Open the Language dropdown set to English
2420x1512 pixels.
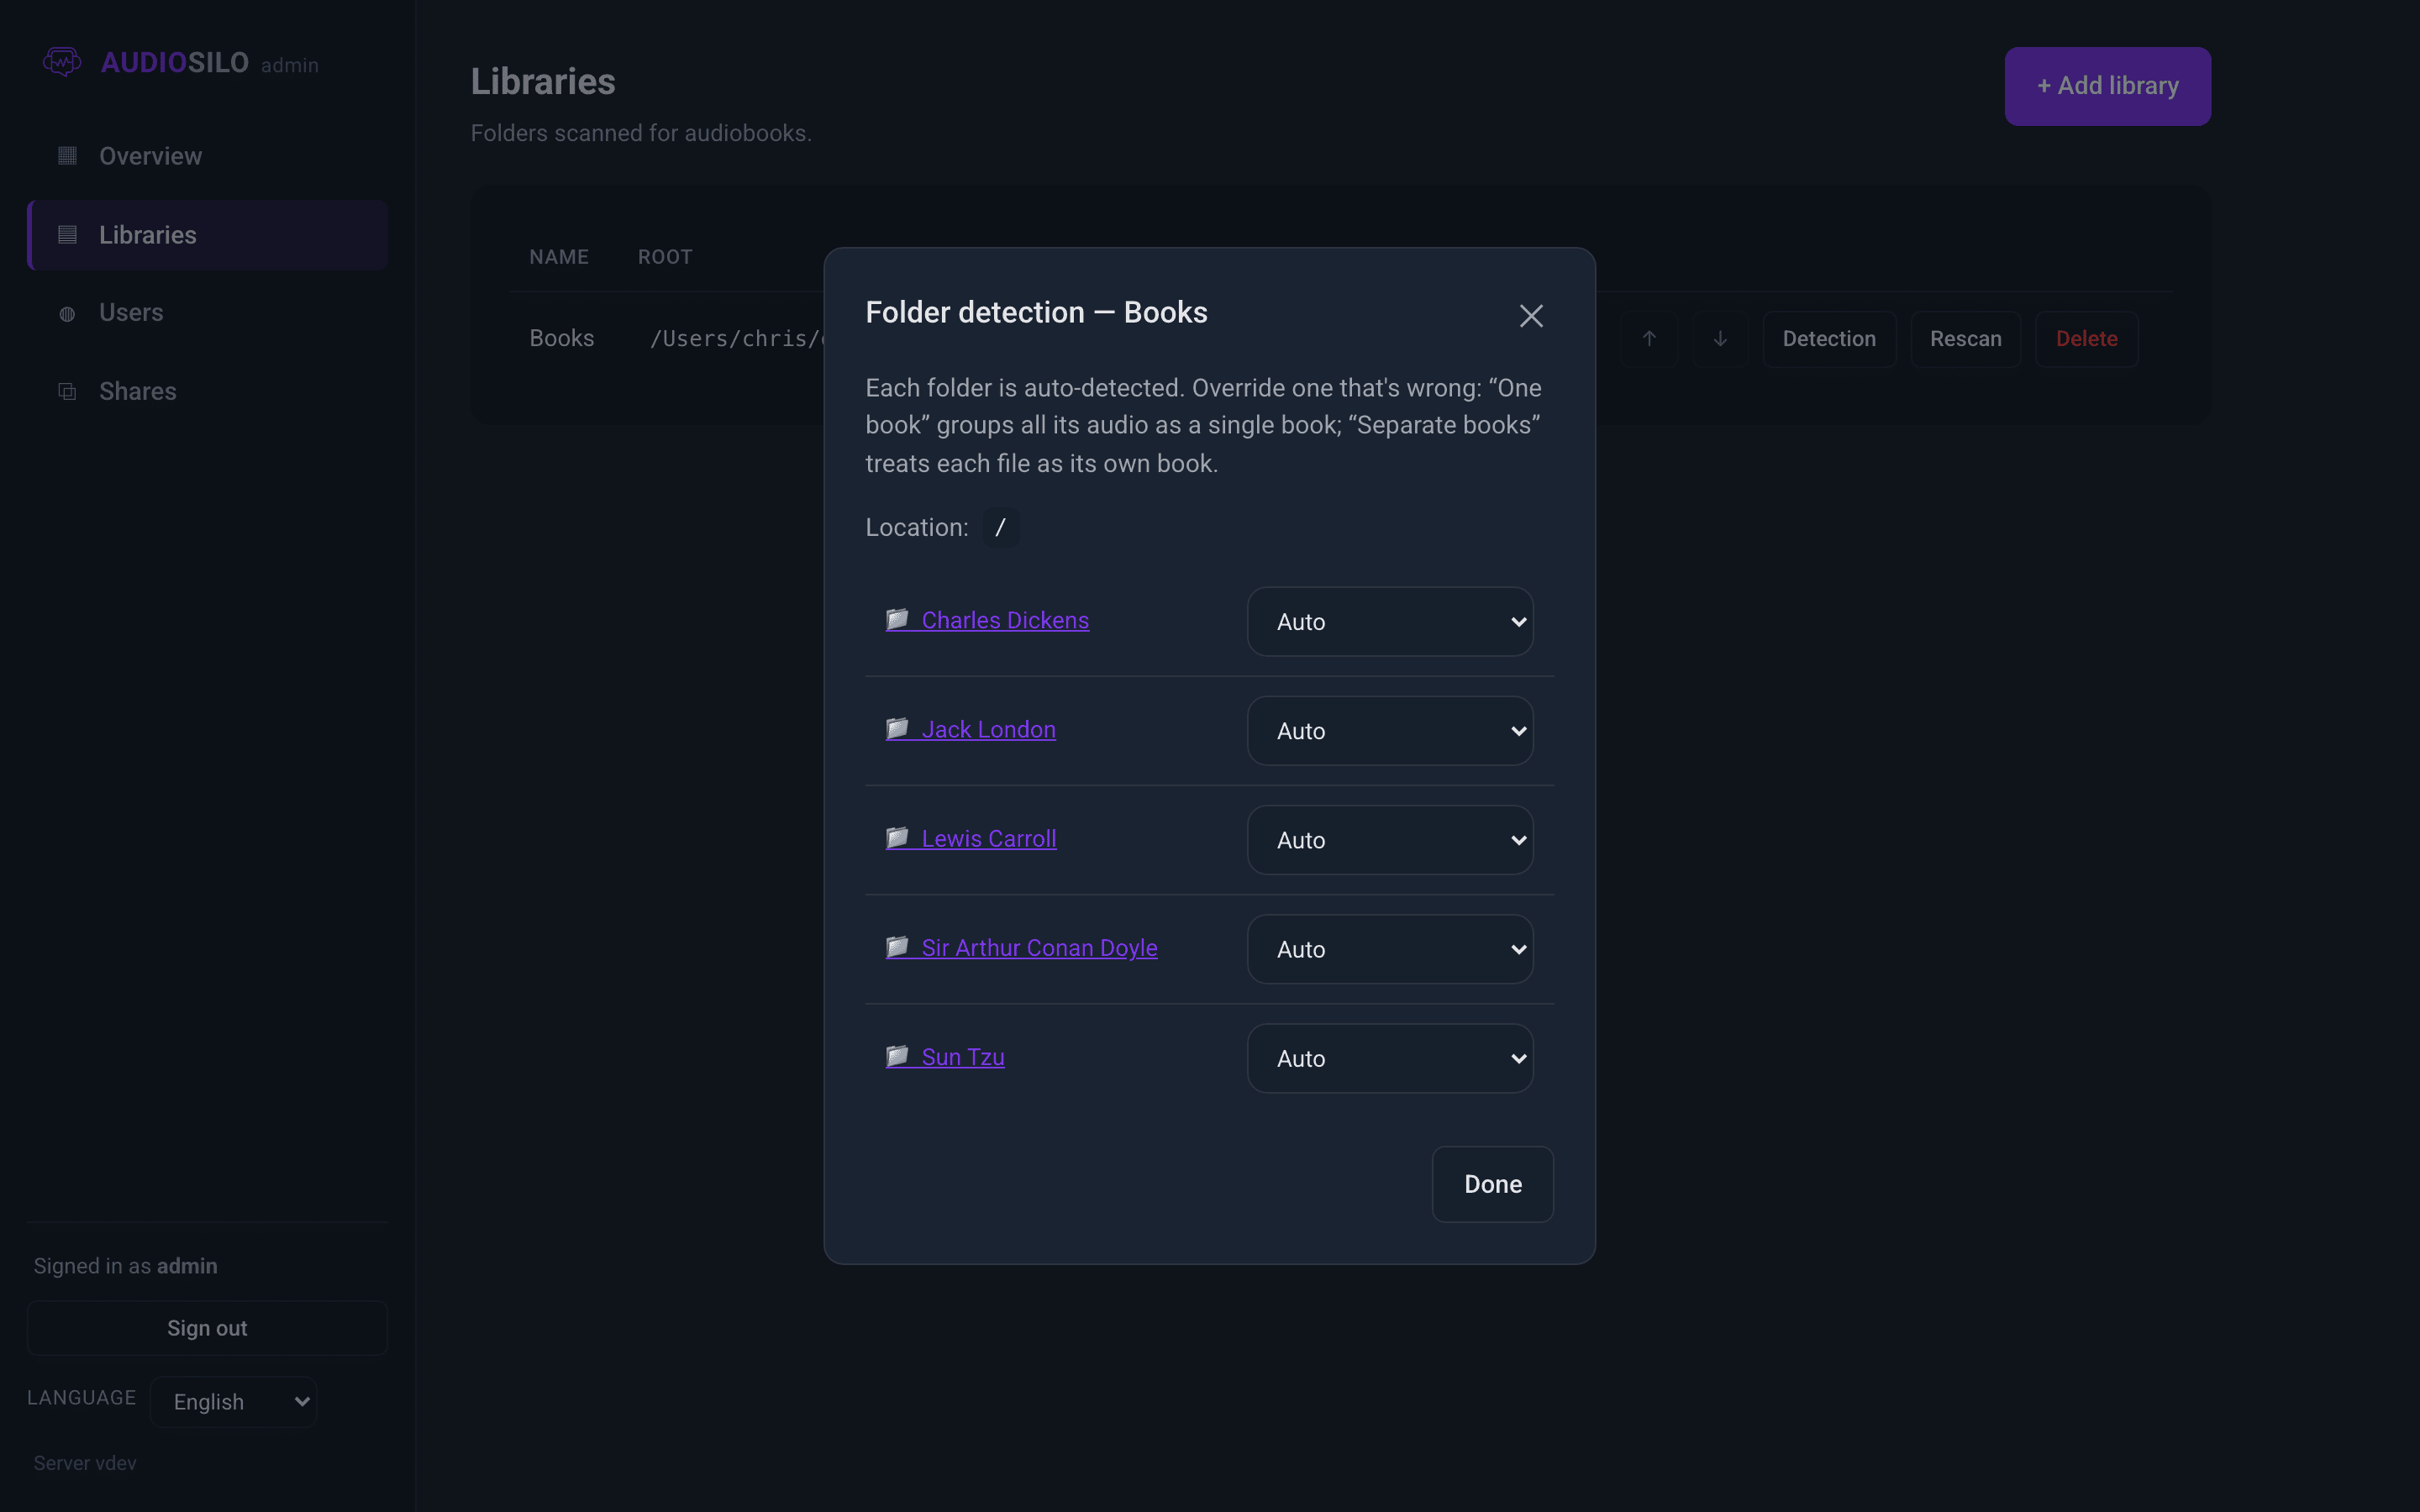(x=234, y=1402)
